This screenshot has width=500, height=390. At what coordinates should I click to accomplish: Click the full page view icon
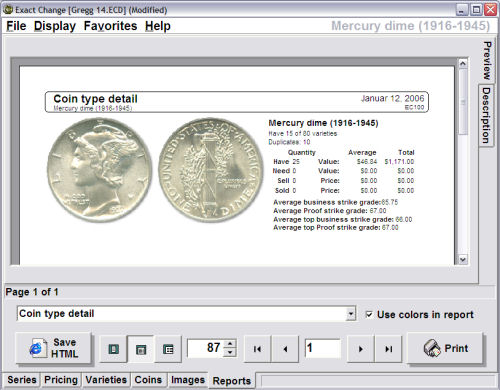(x=114, y=349)
